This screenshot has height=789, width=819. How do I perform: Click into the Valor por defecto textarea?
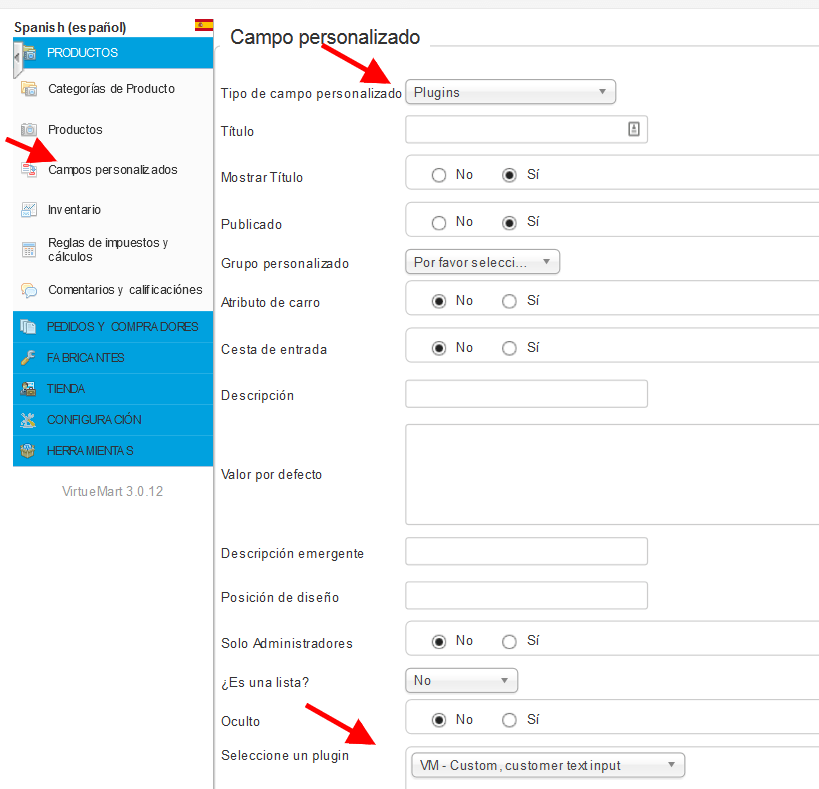(x=612, y=475)
